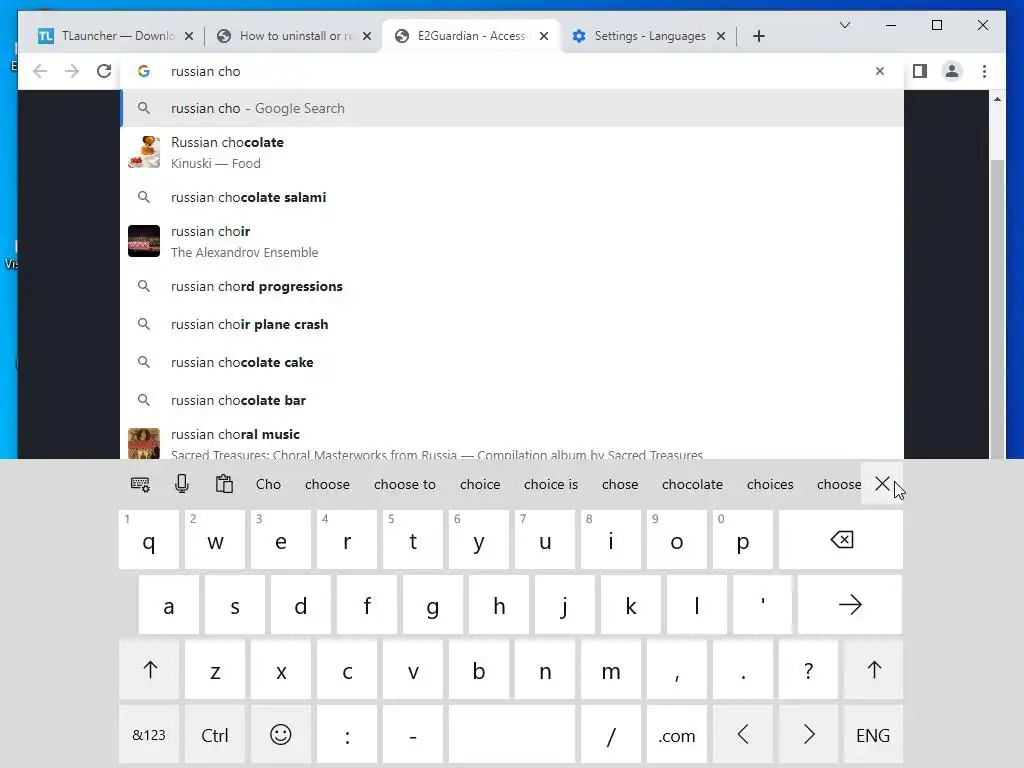Tap the Ctrl key
This screenshot has height=768, width=1024.
pyautogui.click(x=215, y=735)
